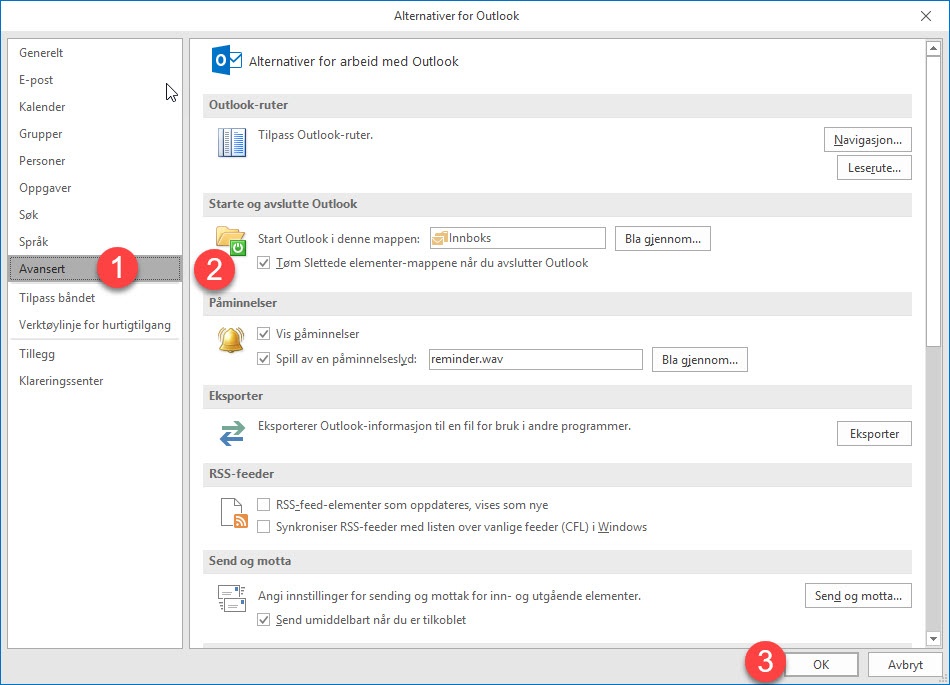Uncheck the 'Vis påminnelser' checkbox

coord(264,334)
